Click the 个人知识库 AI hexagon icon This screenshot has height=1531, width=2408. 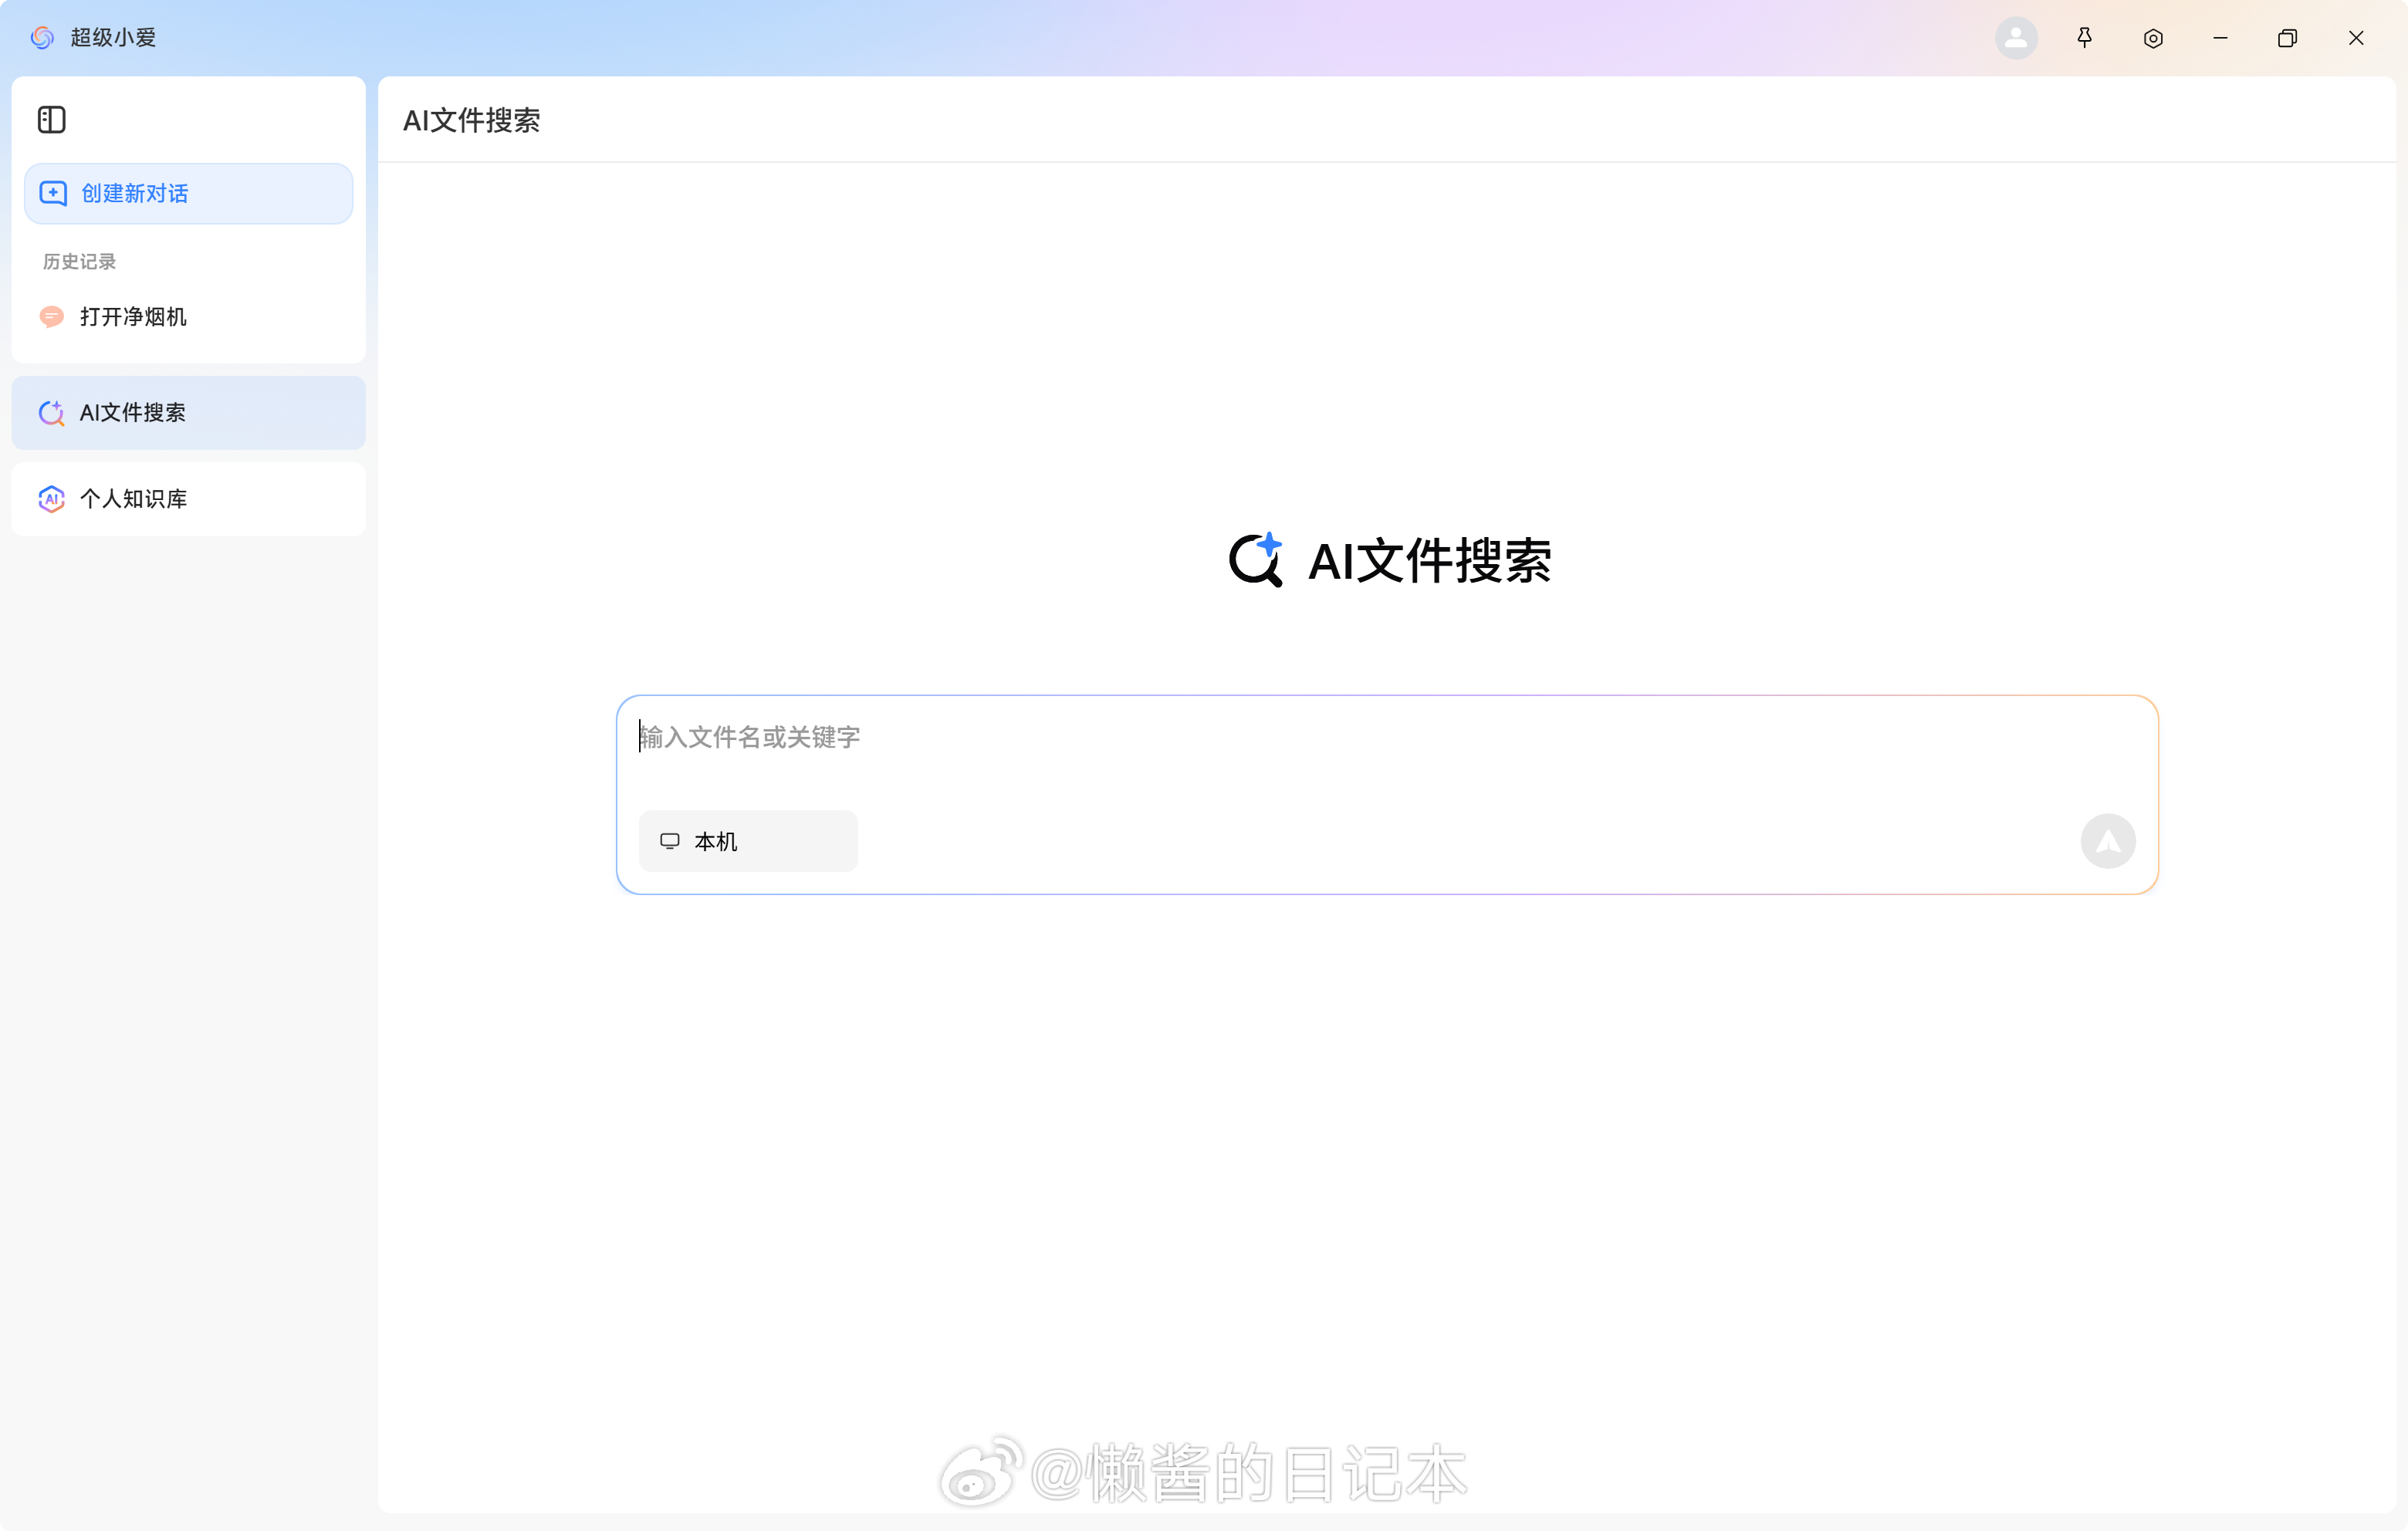[x=51, y=499]
